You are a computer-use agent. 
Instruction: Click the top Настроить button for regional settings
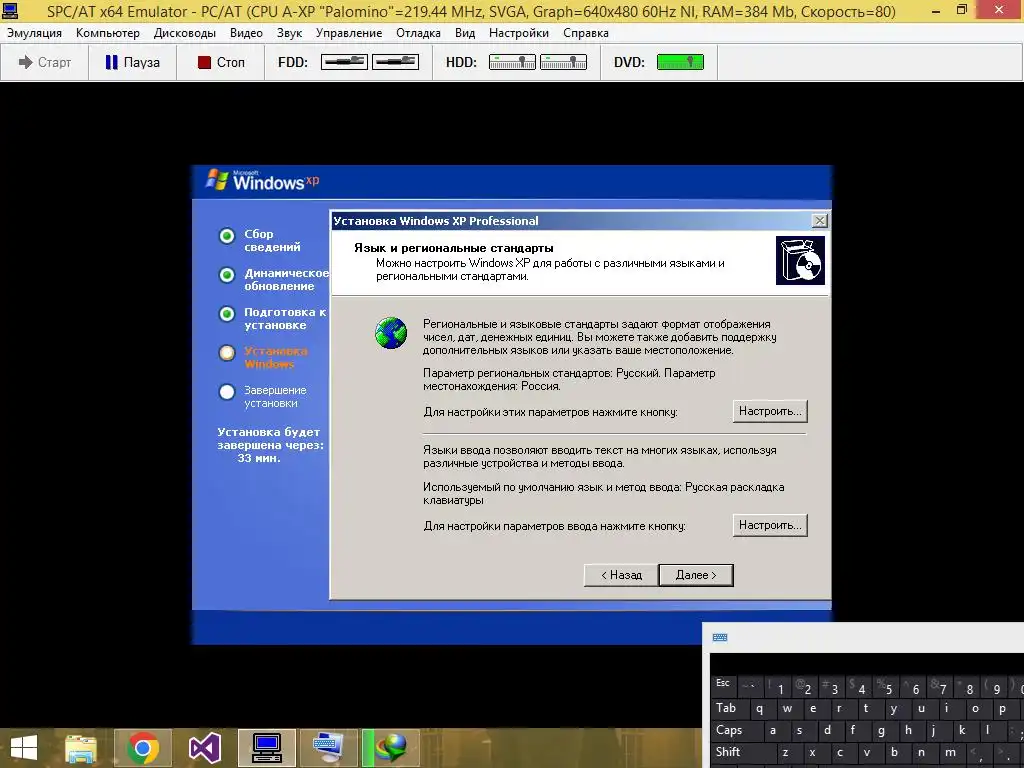point(770,411)
